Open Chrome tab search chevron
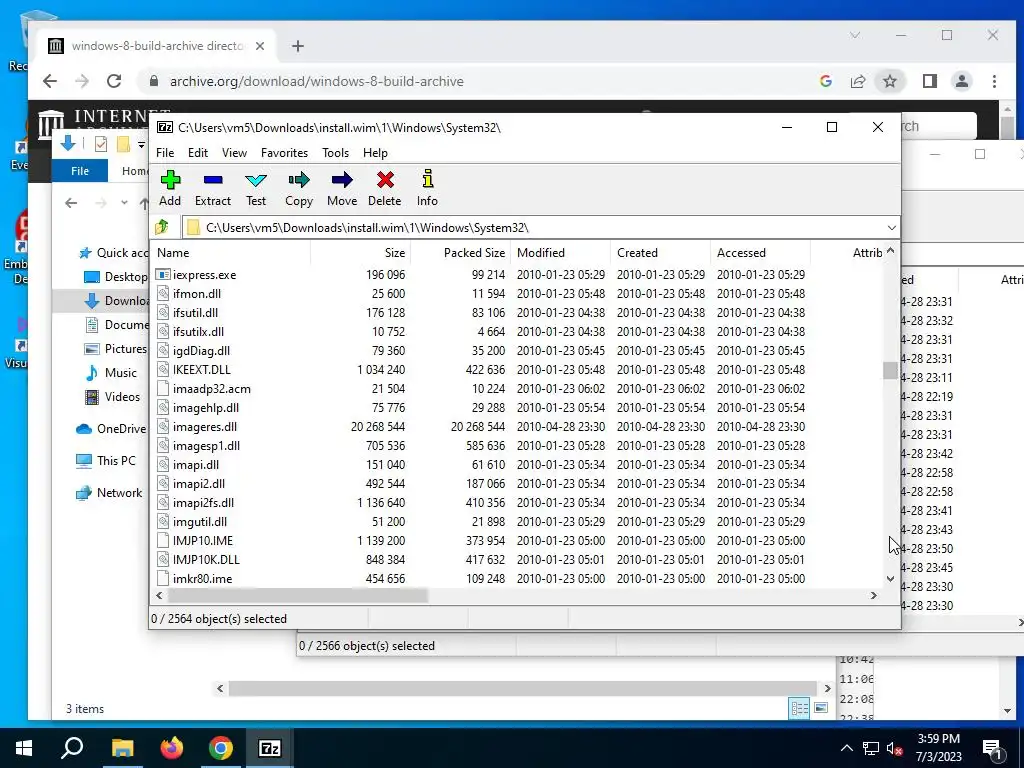Image resolution: width=1024 pixels, height=768 pixels. (x=855, y=35)
